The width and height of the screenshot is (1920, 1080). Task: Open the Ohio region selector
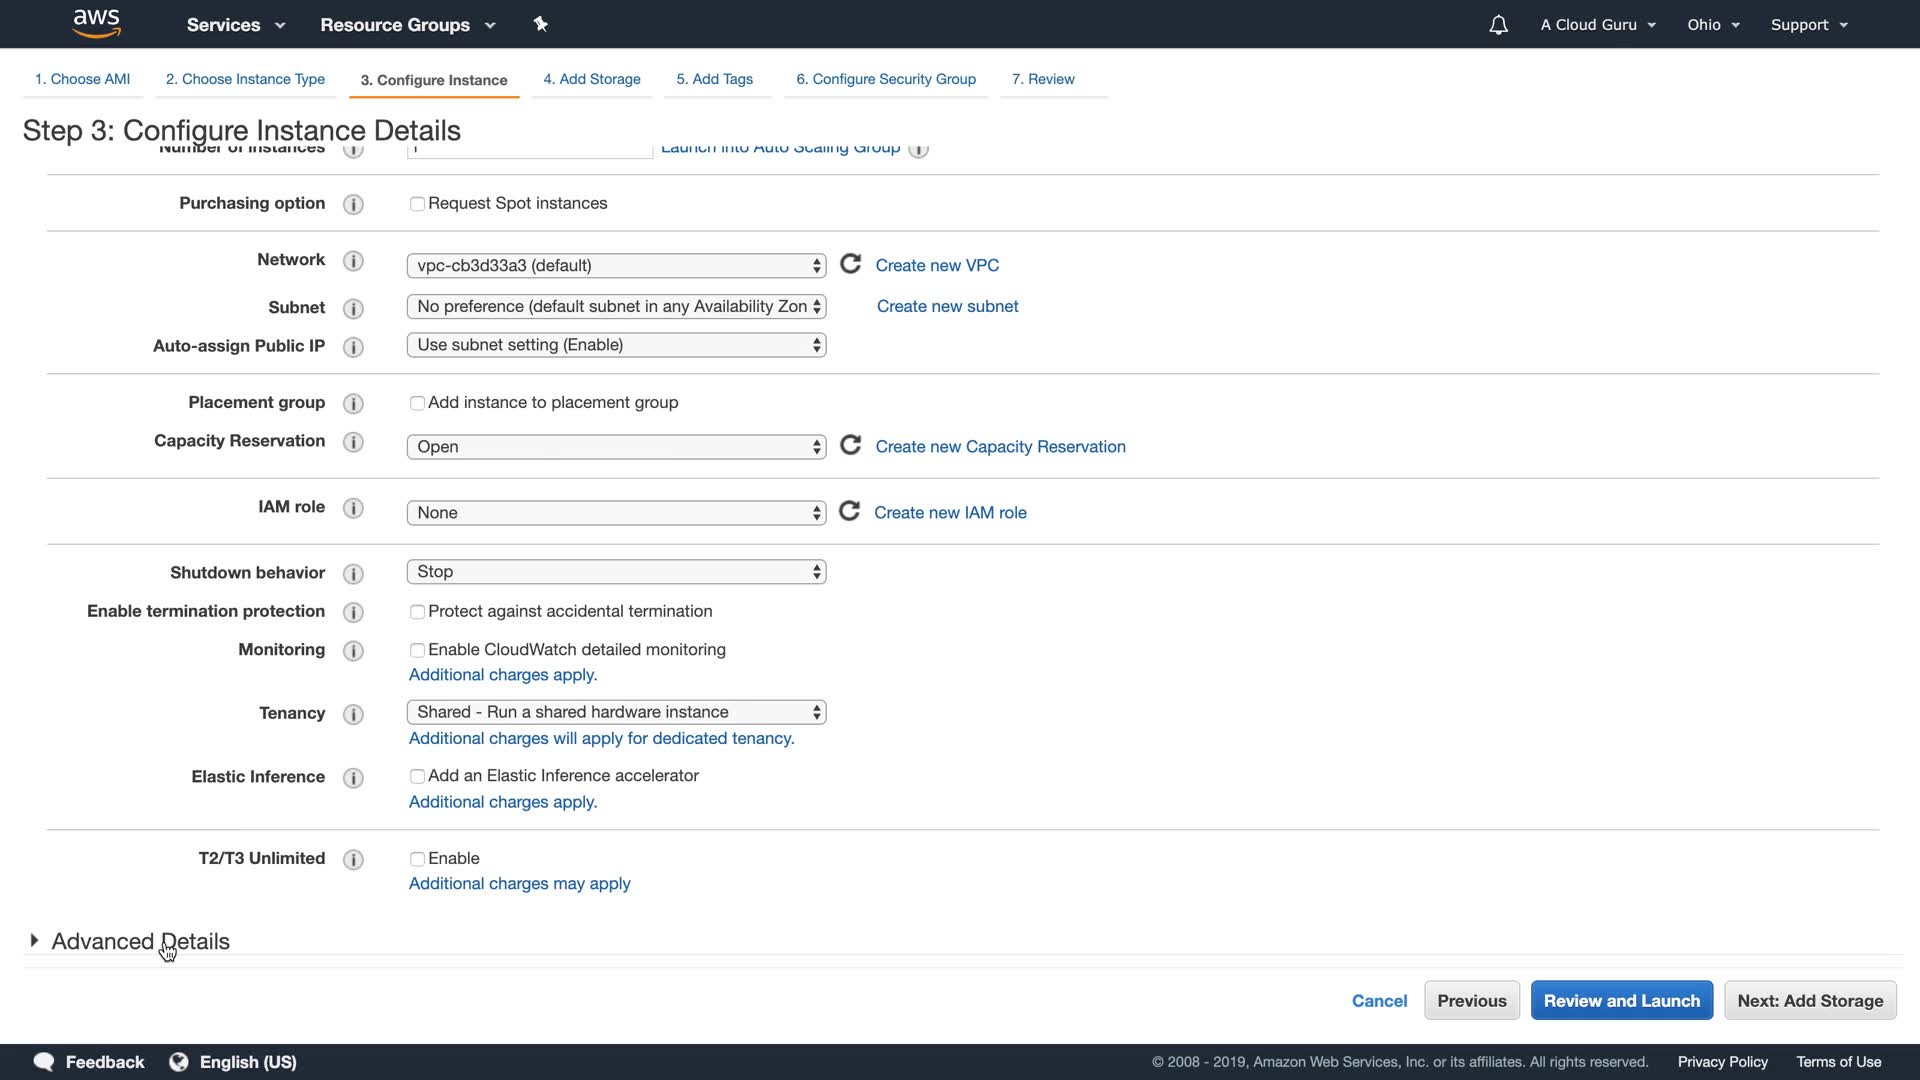pos(1712,25)
